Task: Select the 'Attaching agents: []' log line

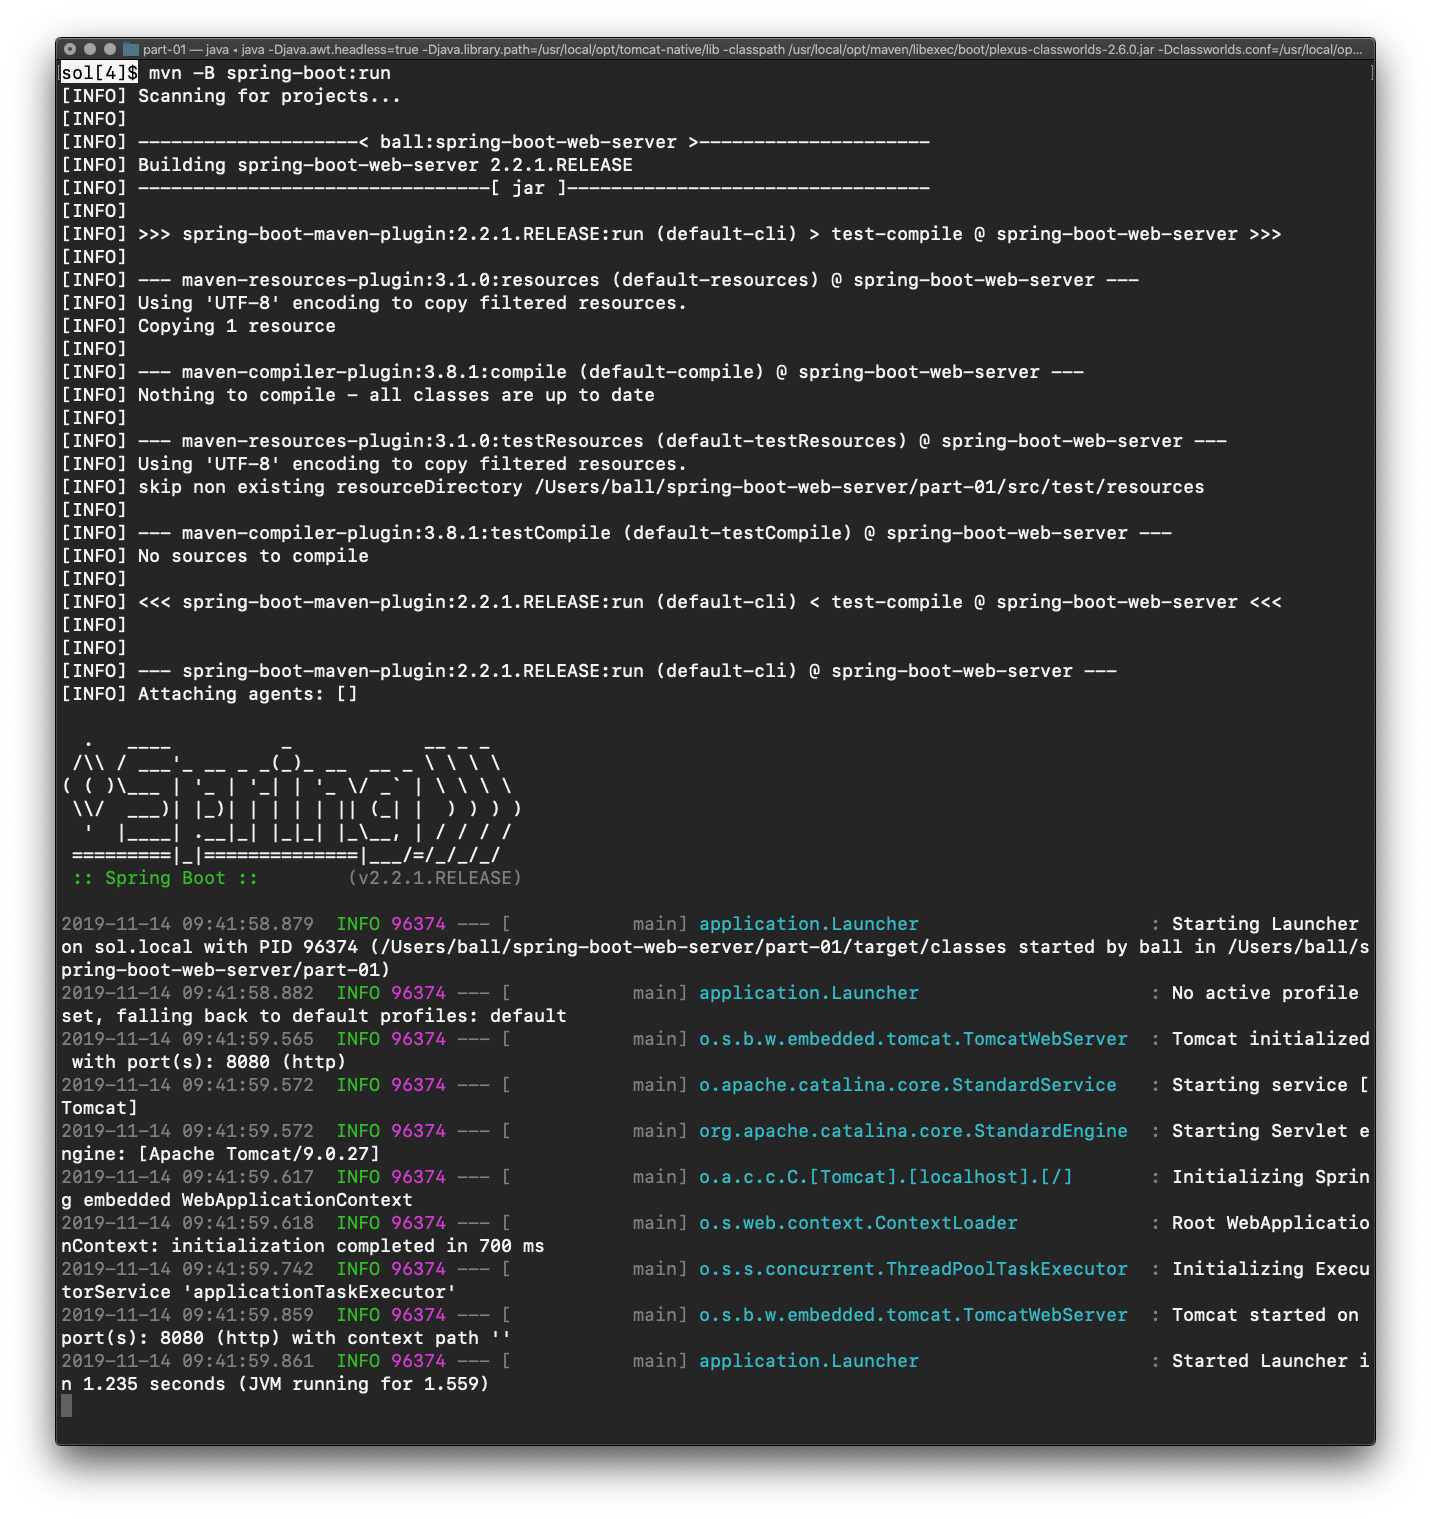Action: pyautogui.click(x=245, y=693)
